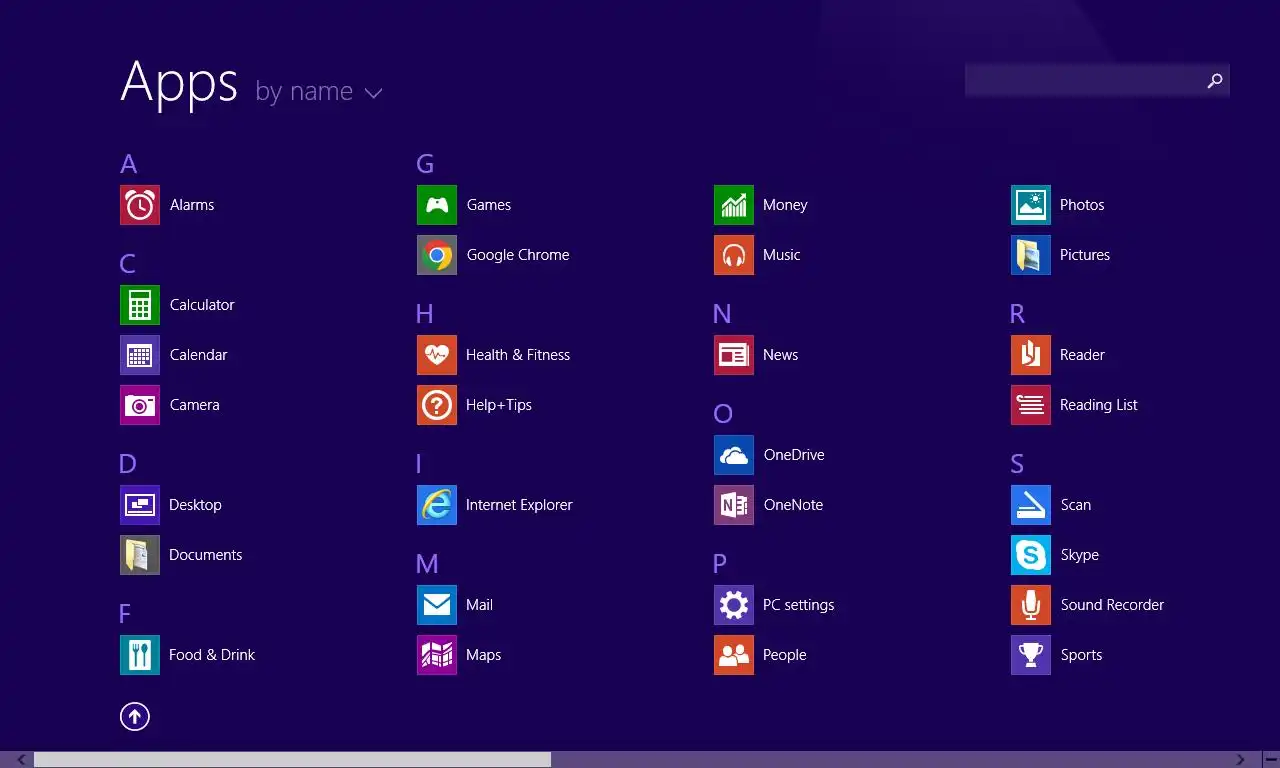Open the Alarms app tile
The image size is (1280, 768).
coord(140,205)
